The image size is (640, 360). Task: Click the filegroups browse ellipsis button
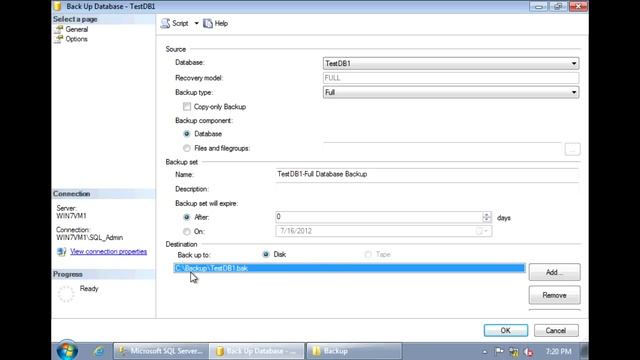tap(572, 149)
